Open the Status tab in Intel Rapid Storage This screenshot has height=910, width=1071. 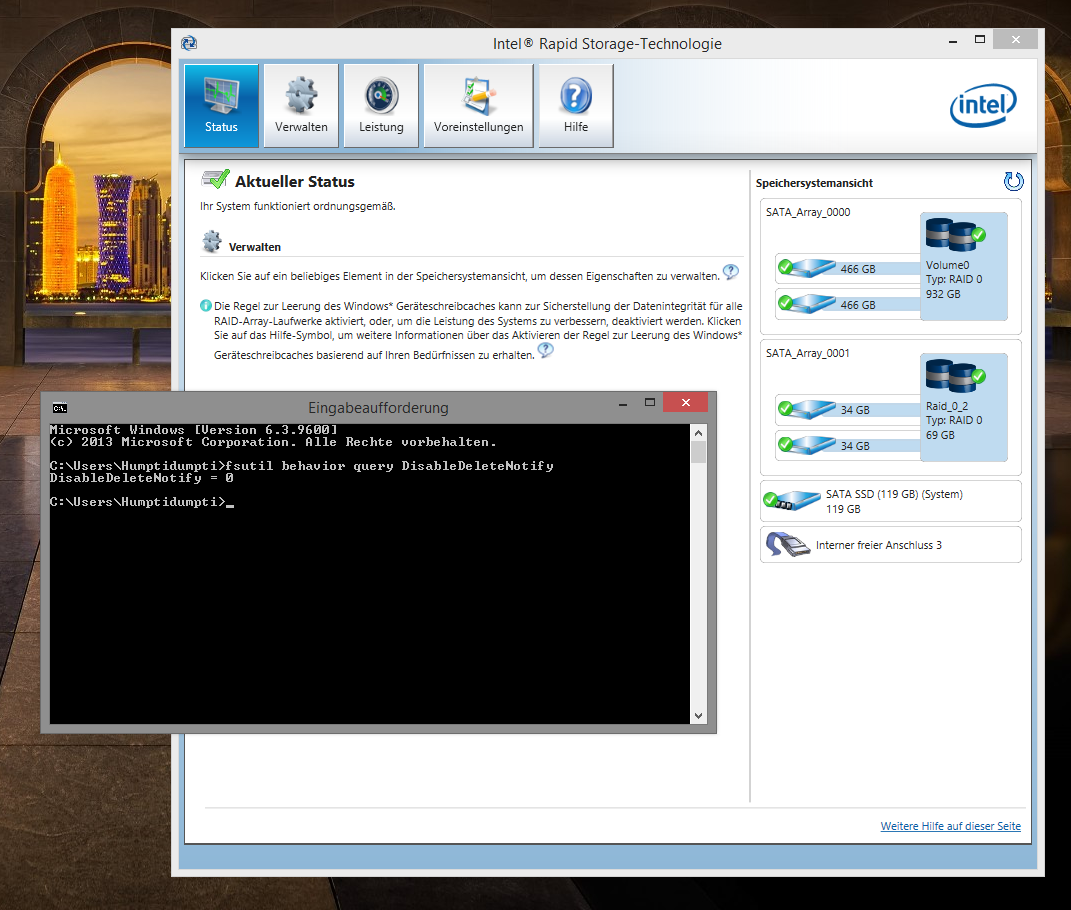[221, 106]
